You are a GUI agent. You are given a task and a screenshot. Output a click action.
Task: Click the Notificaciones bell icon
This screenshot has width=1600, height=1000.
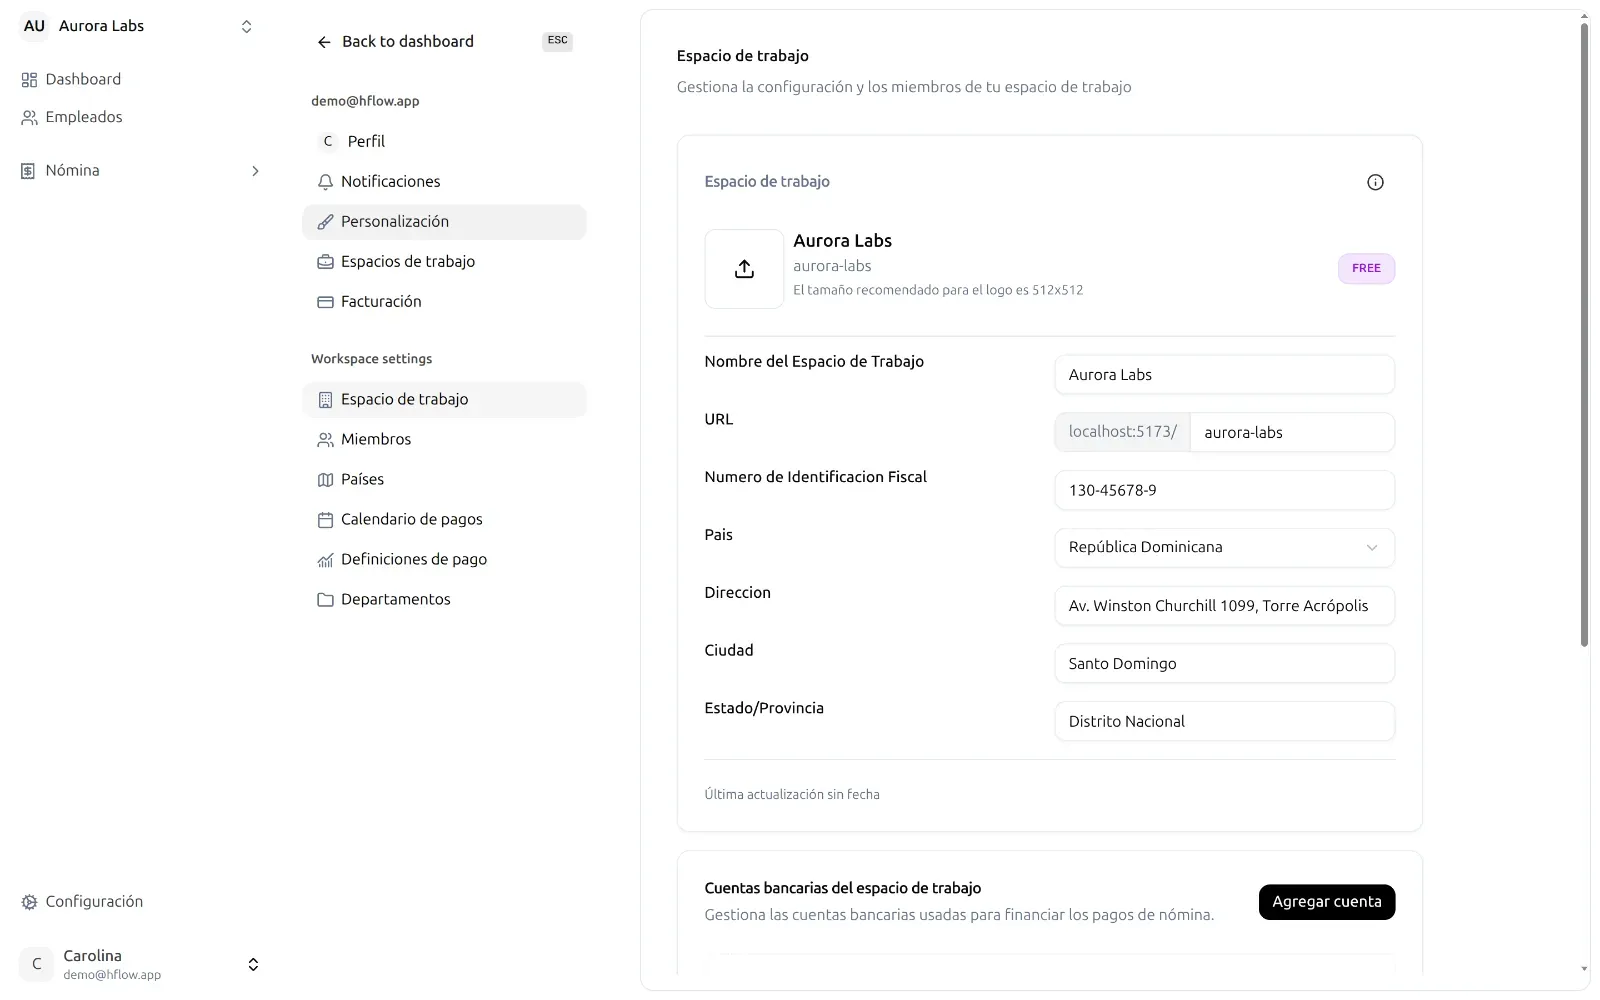tap(325, 182)
